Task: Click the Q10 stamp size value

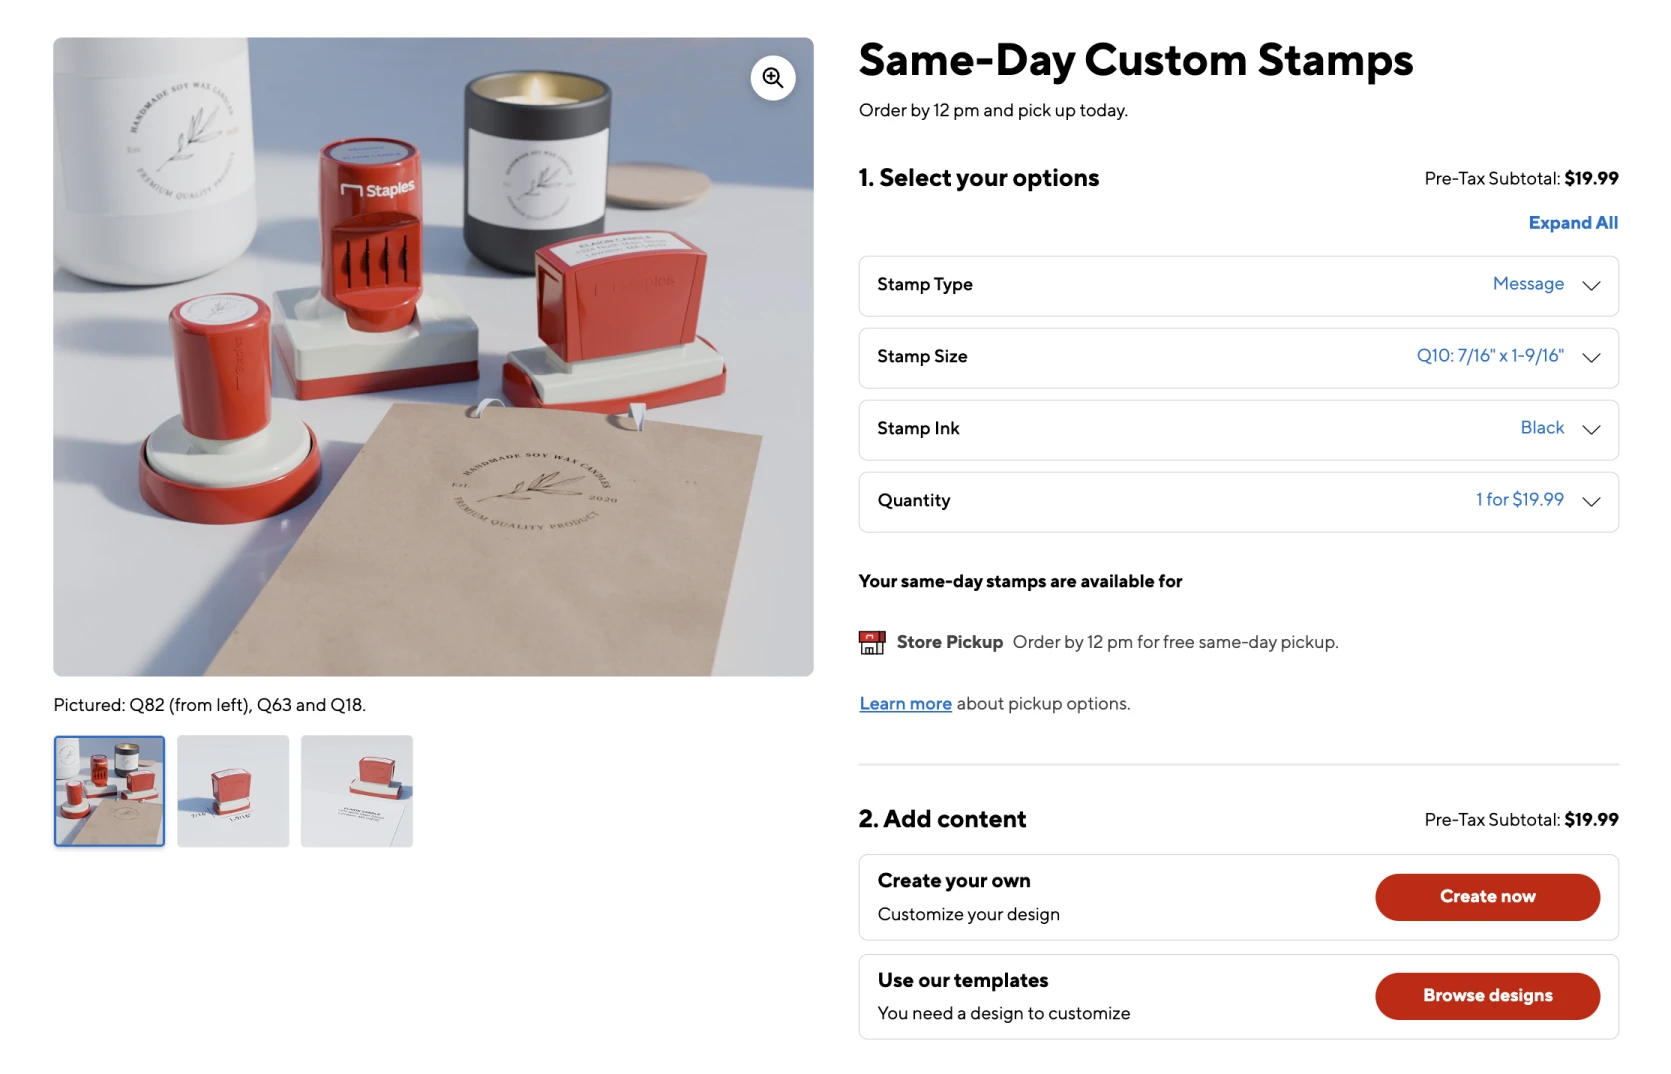Action: (x=1489, y=356)
